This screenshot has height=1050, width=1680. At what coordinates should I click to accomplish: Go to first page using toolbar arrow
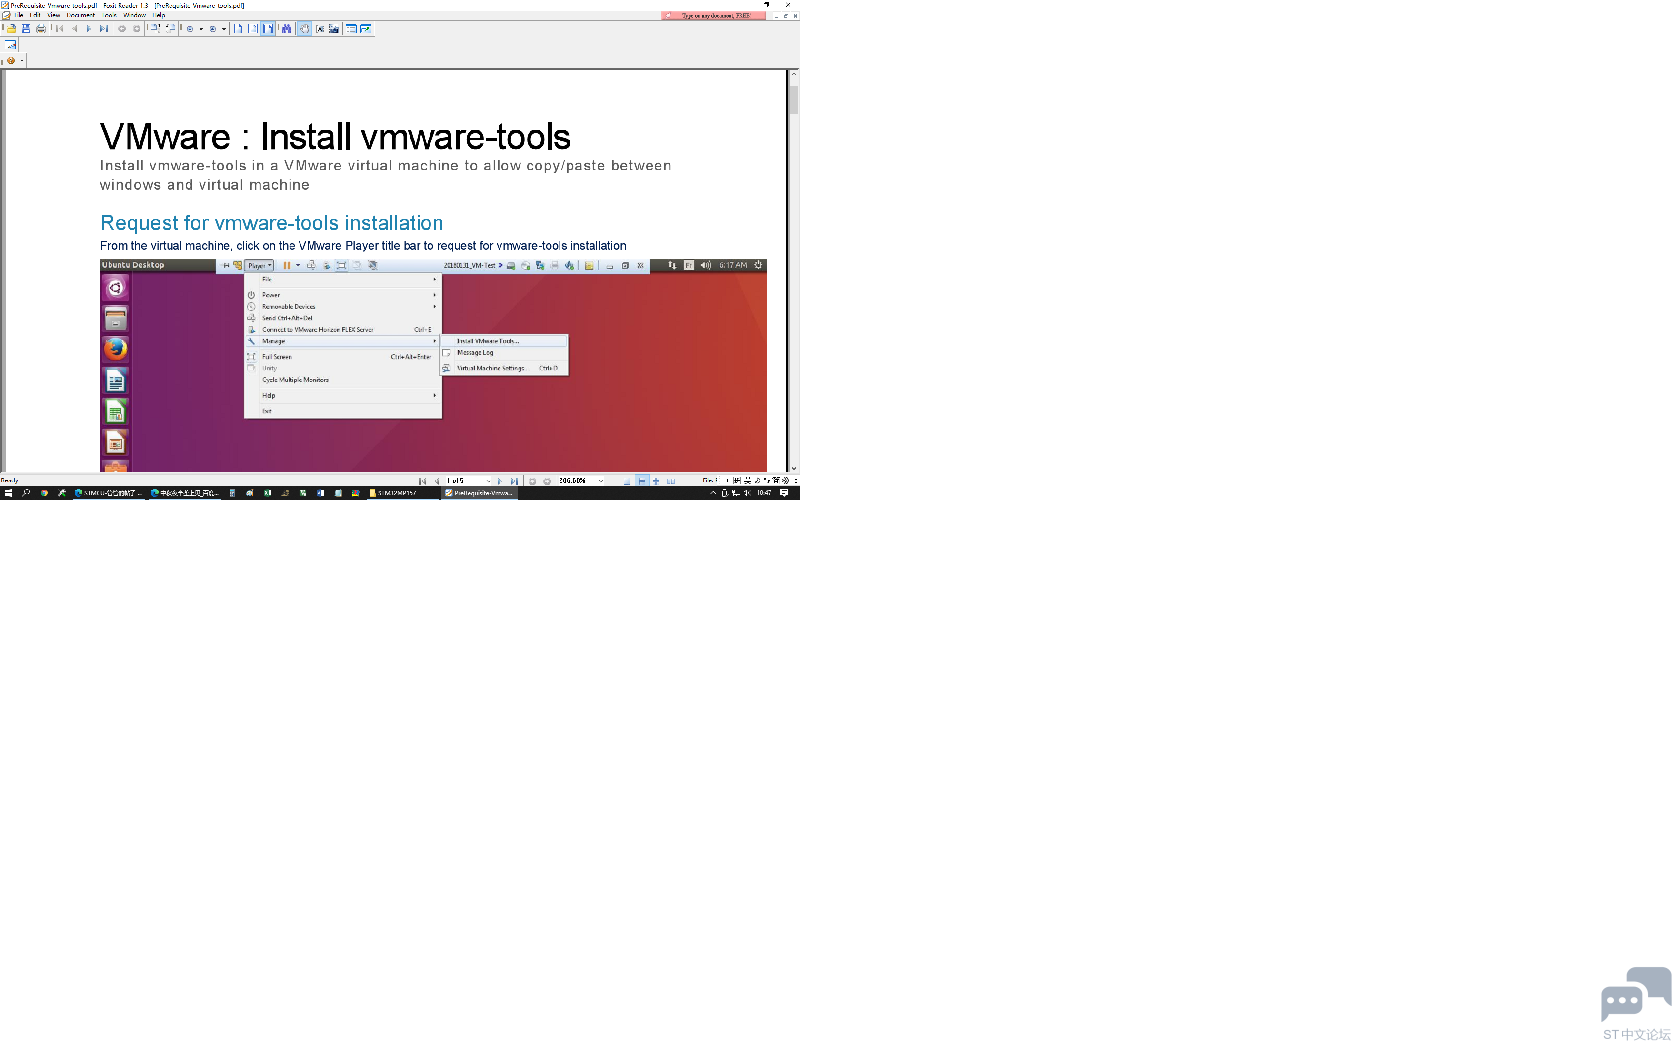[x=59, y=29]
